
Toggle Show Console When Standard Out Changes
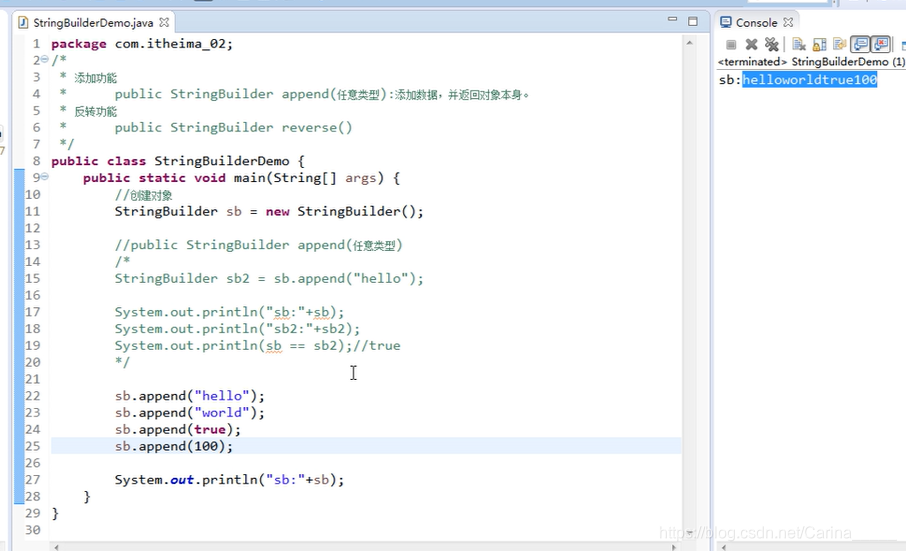point(860,44)
